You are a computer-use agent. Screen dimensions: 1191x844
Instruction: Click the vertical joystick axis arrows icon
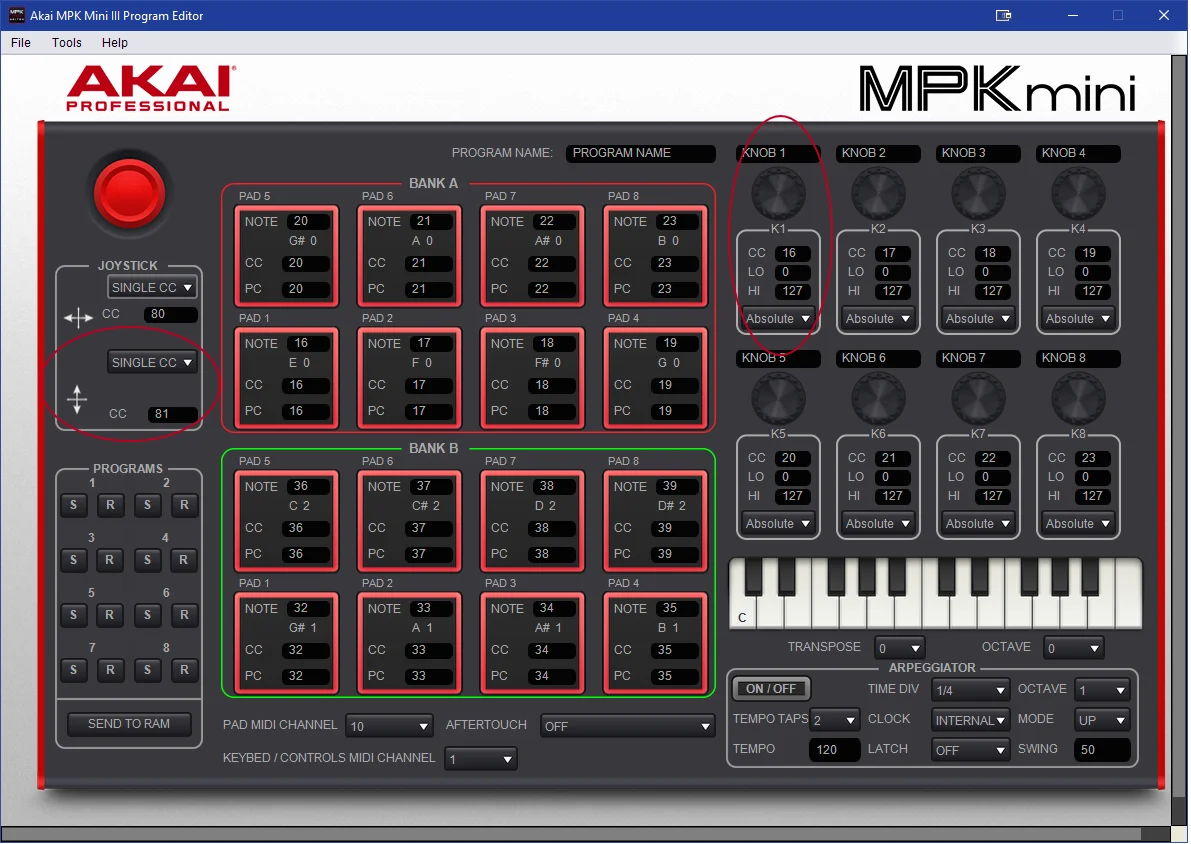pos(77,400)
